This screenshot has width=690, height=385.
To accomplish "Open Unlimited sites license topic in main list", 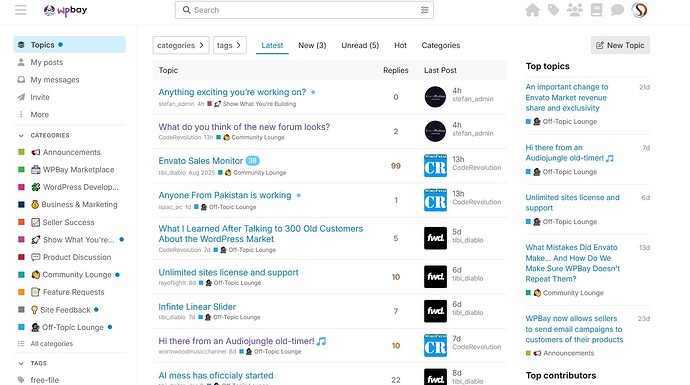I will (x=228, y=272).
